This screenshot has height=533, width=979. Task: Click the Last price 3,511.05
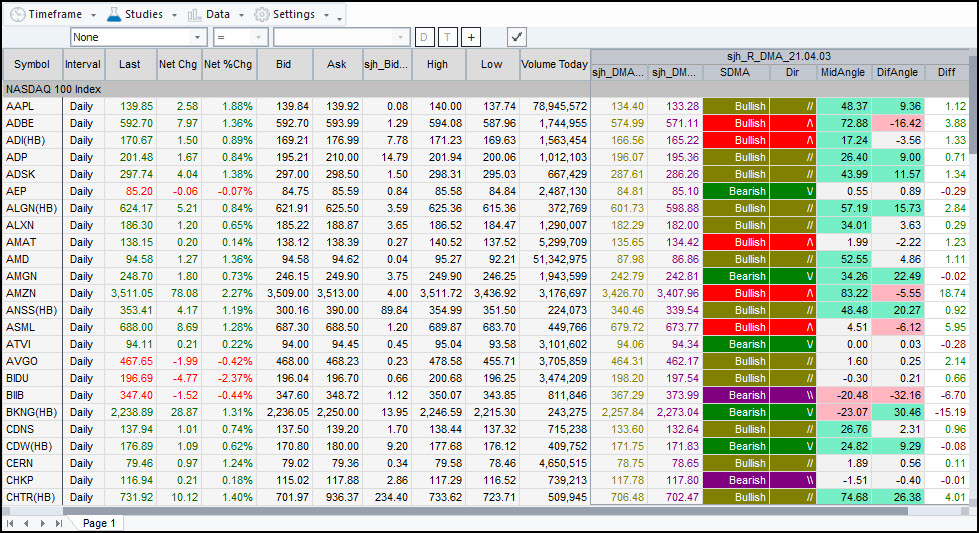point(132,293)
